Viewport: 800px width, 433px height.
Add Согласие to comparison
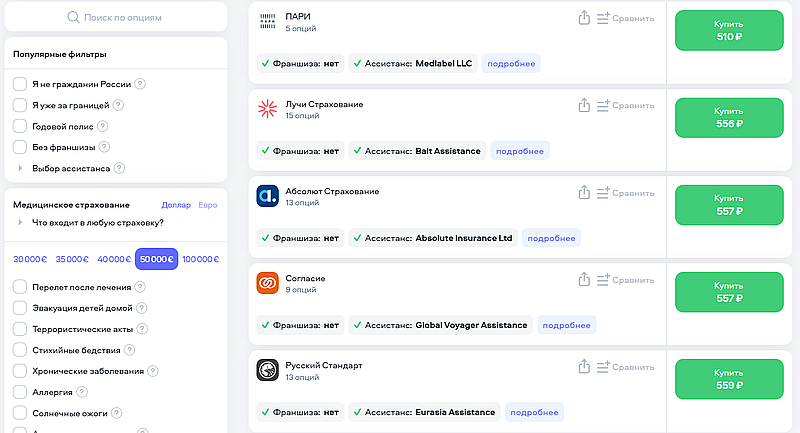tap(626, 280)
